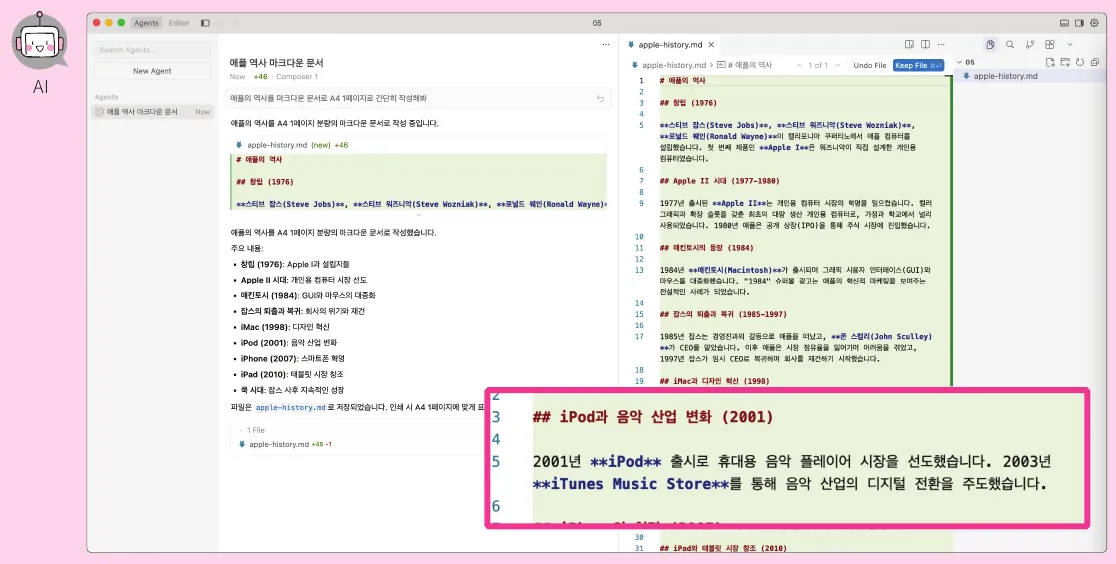The image size is (1116, 564).
Task: Switch to the Editor tab
Action: (x=179, y=23)
